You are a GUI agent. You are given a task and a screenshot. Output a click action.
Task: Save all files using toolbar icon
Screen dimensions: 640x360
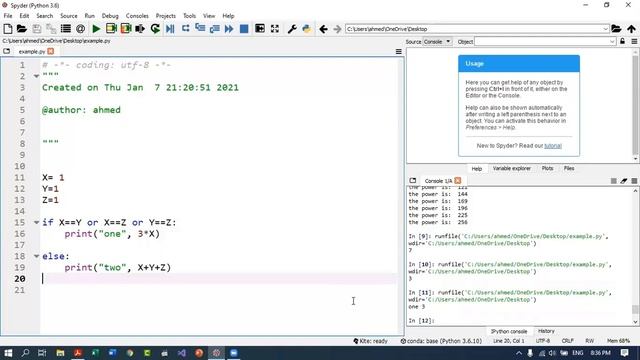tap(51, 29)
